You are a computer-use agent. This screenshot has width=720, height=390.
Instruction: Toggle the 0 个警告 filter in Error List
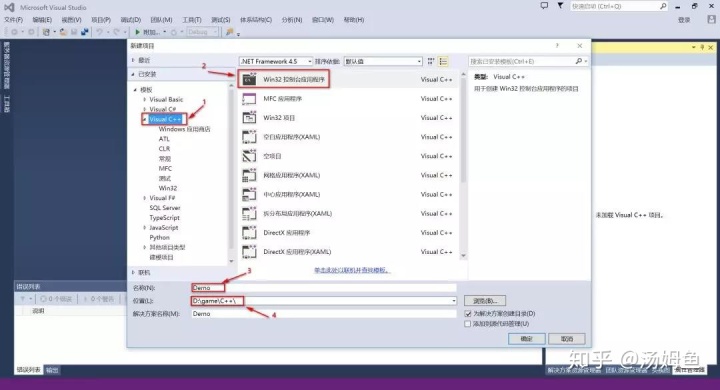click(x=98, y=299)
